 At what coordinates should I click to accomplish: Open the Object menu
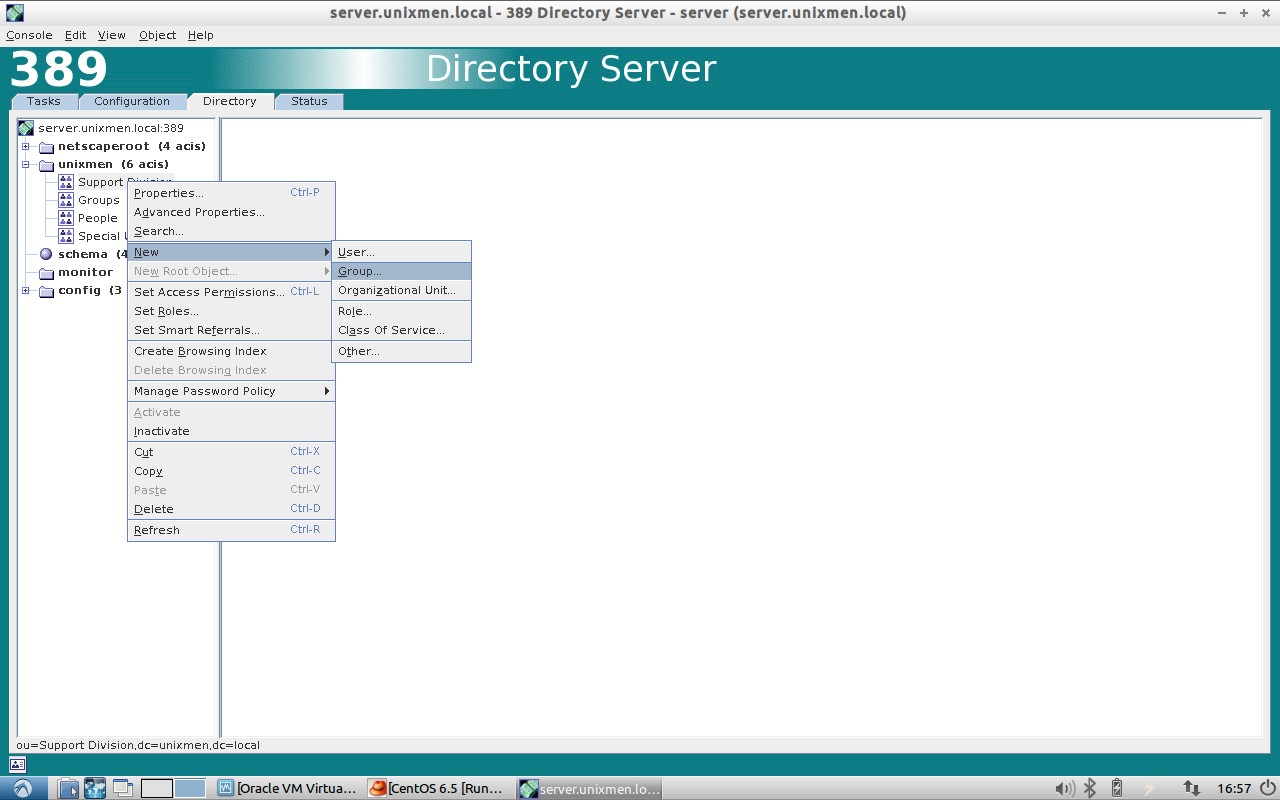[157, 35]
